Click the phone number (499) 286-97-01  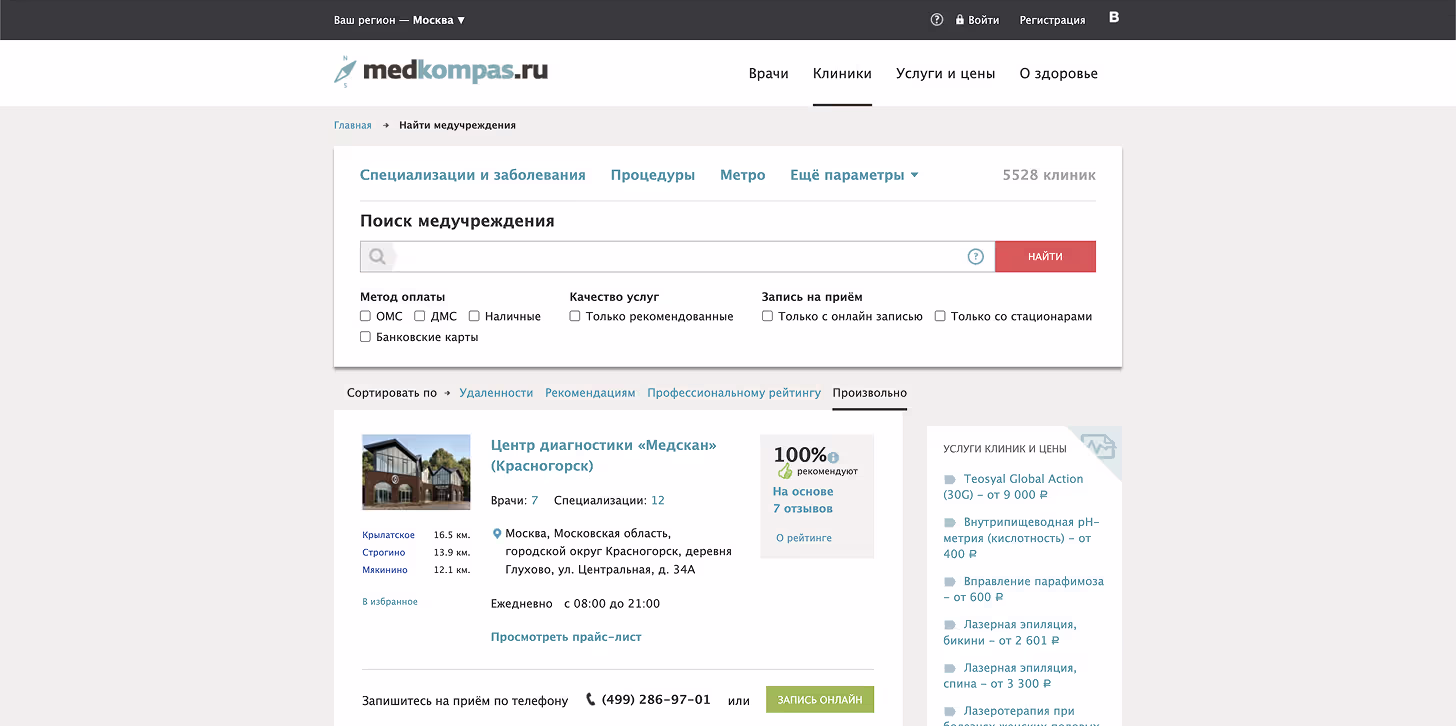point(656,700)
